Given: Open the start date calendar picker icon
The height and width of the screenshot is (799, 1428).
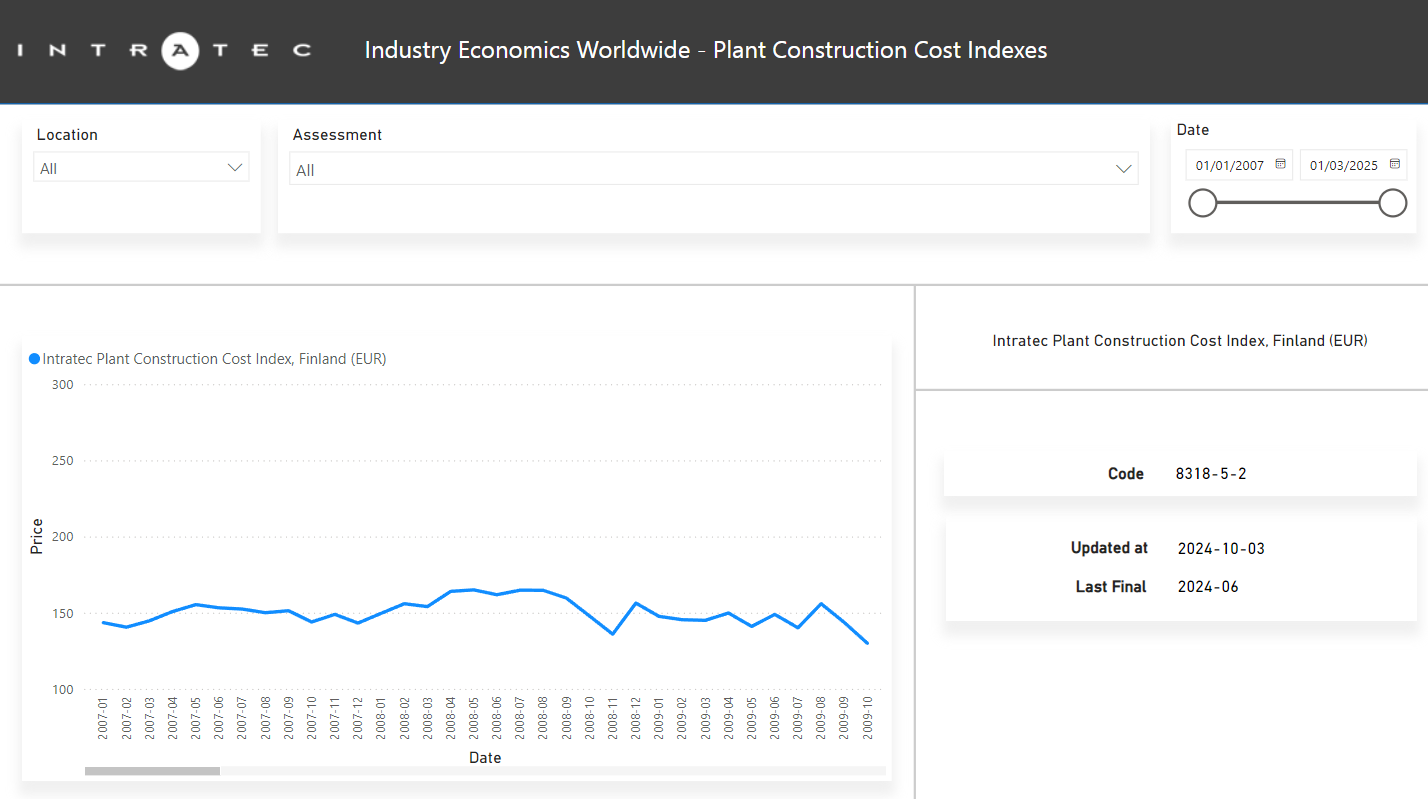Looking at the screenshot, I should click(1280, 165).
